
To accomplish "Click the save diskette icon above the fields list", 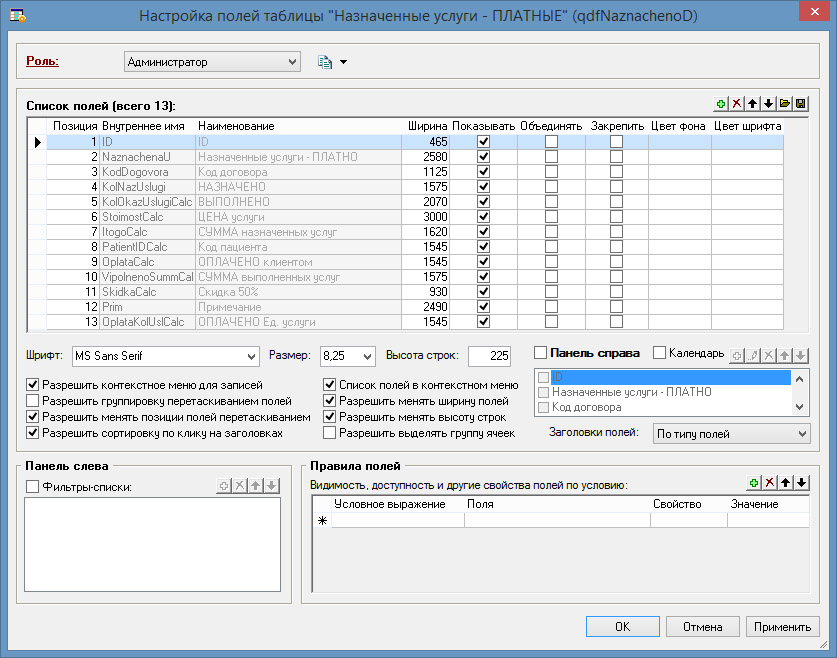I will click(x=800, y=104).
